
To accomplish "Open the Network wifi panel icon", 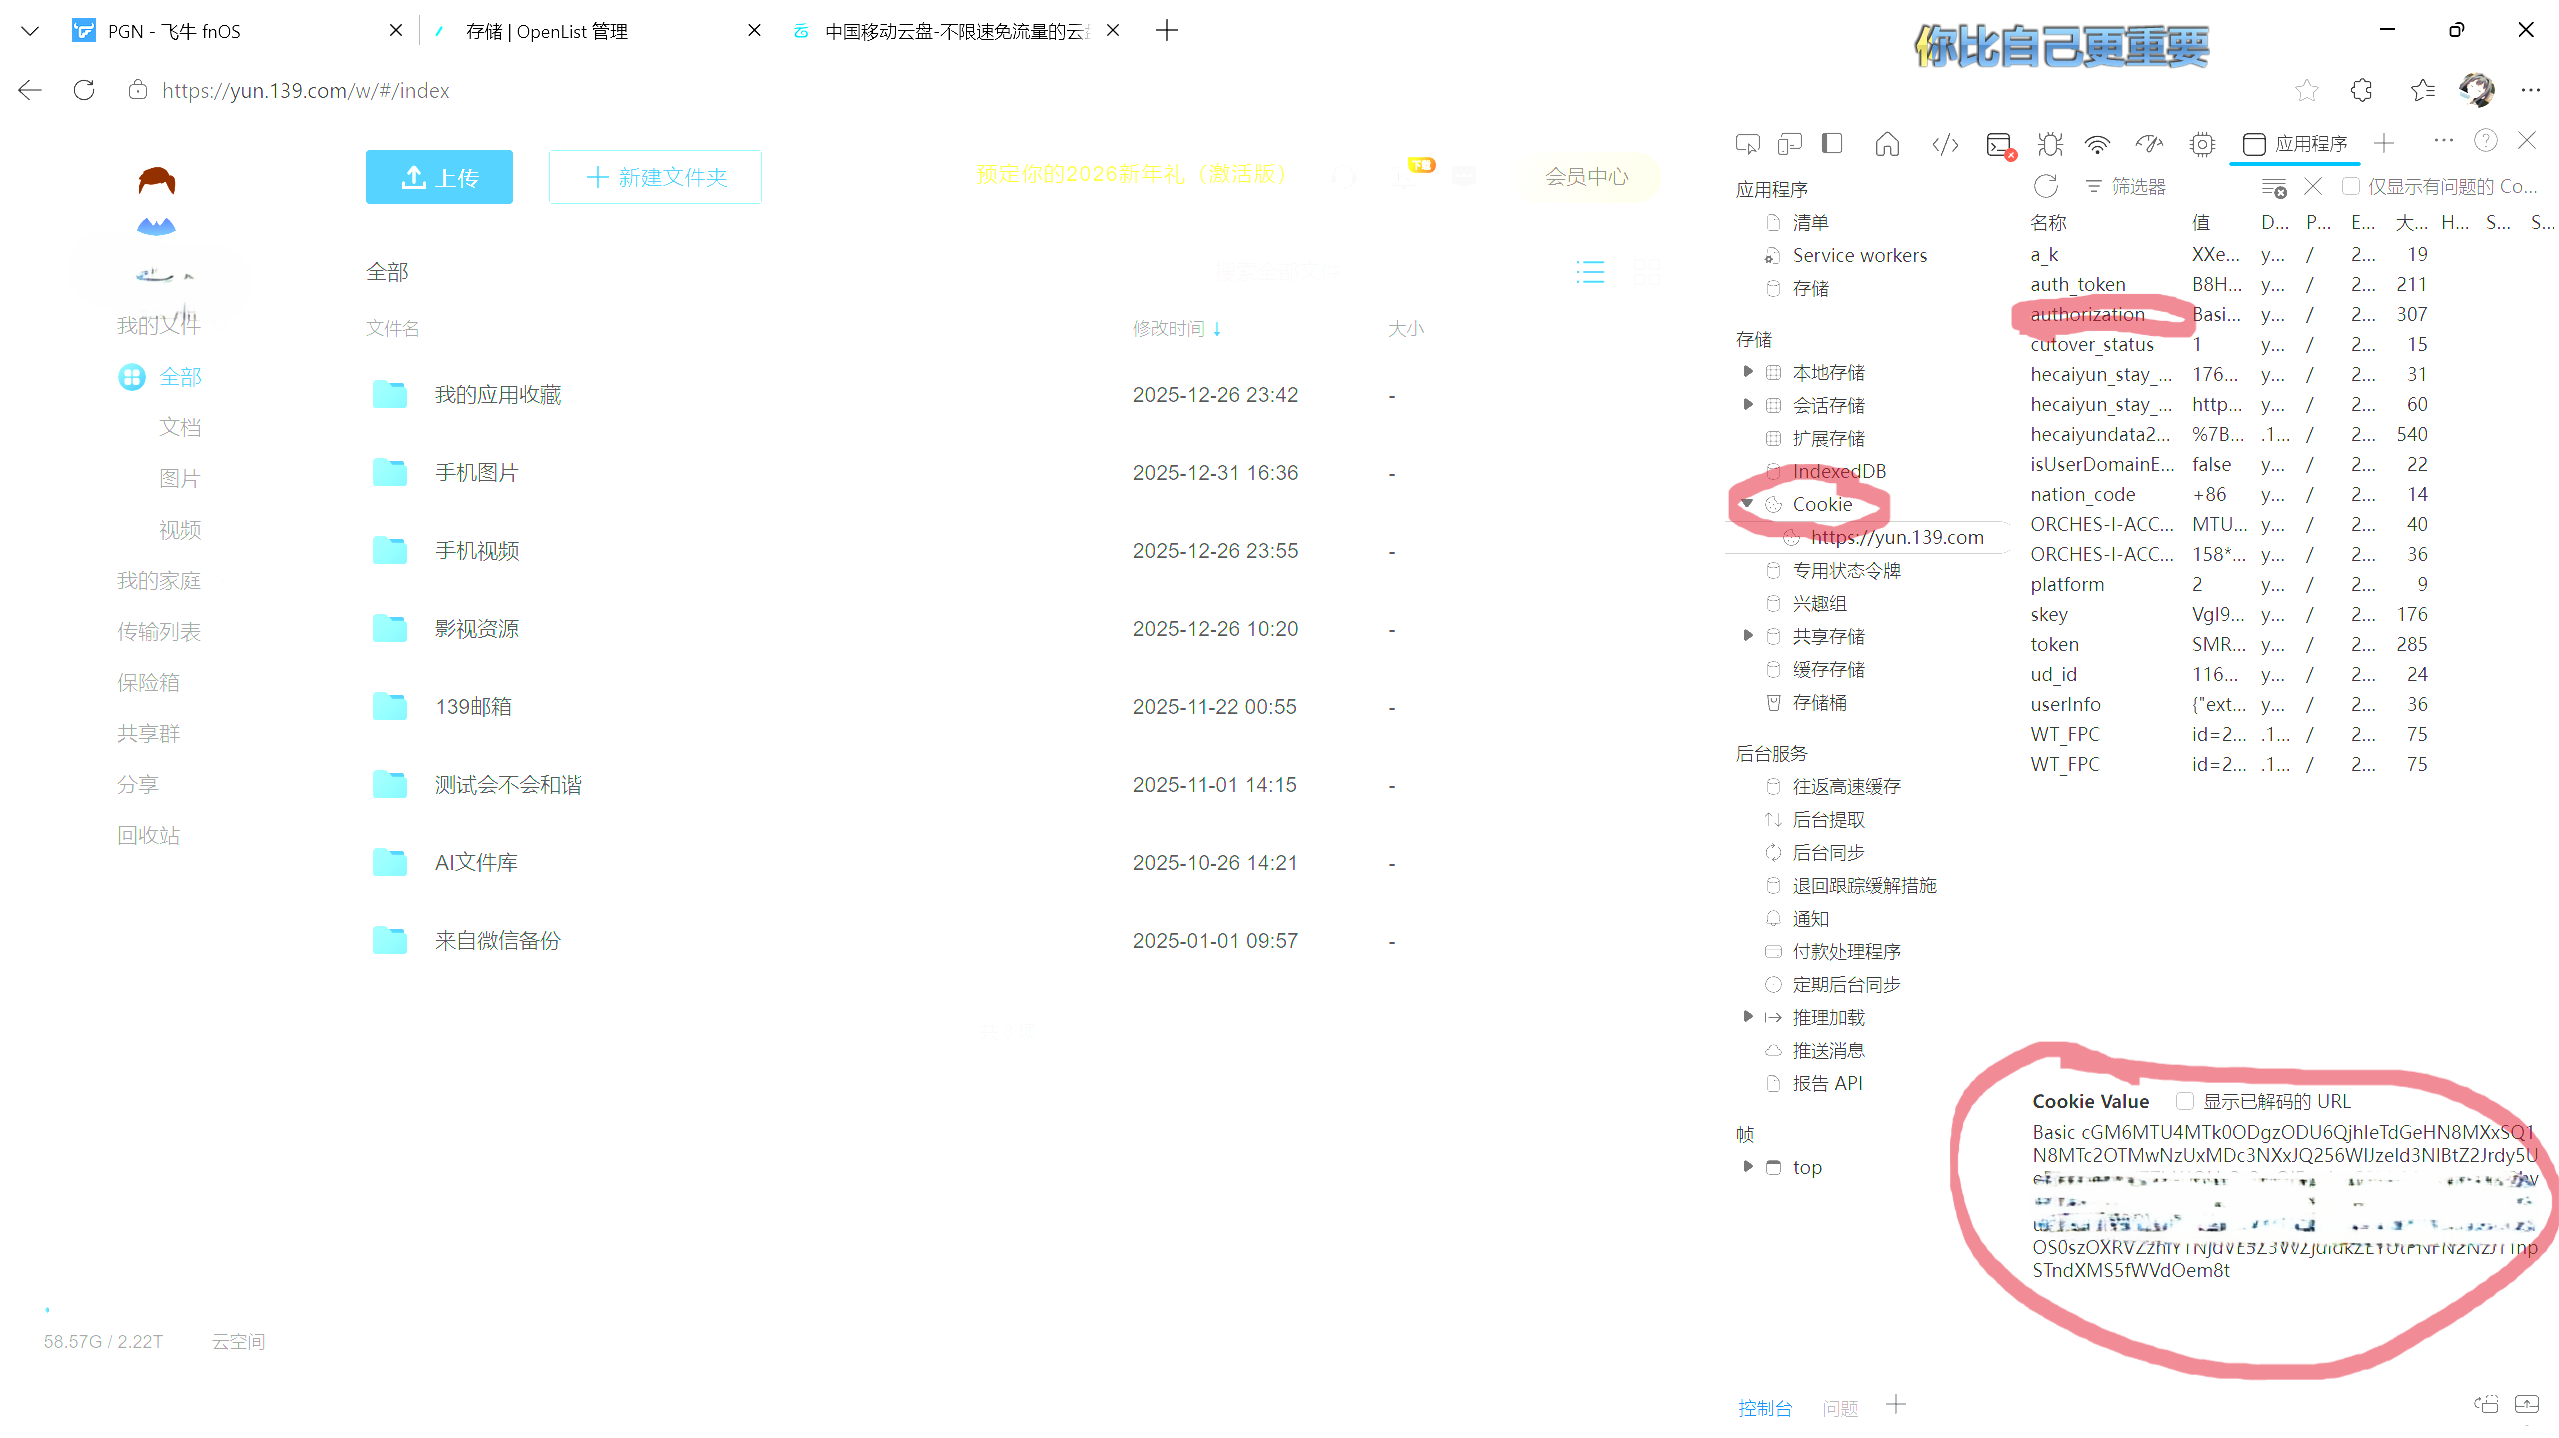I will tap(2097, 144).
